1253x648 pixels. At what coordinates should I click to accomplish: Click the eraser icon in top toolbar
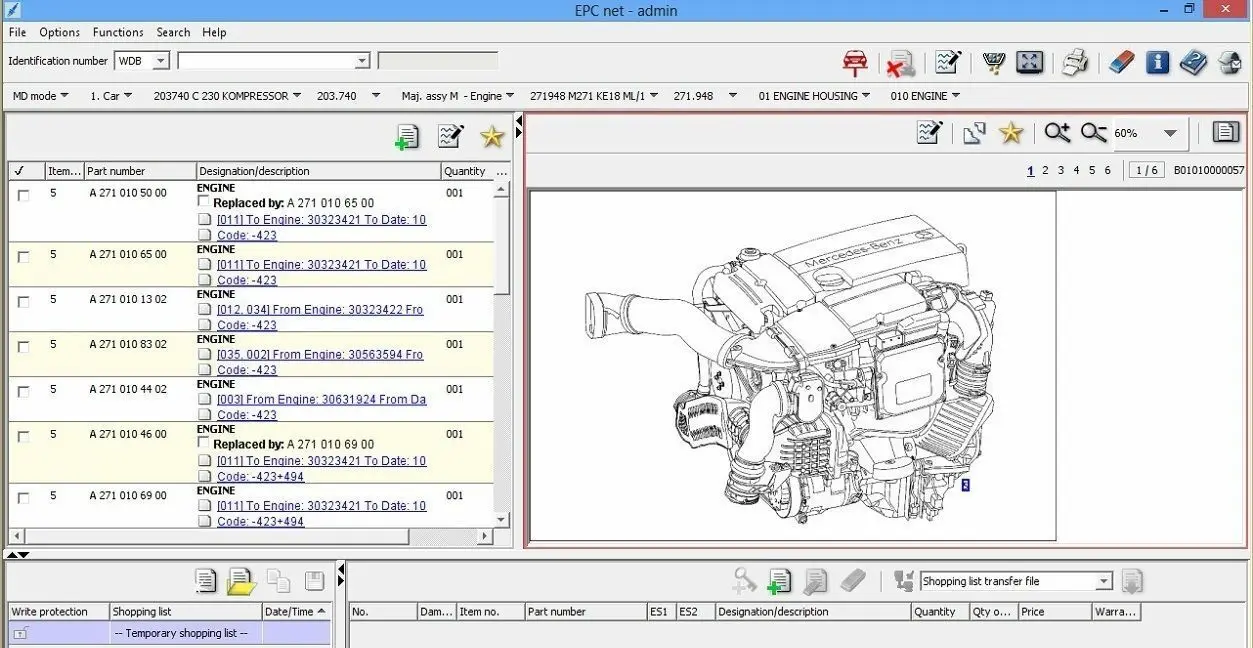coord(1121,63)
